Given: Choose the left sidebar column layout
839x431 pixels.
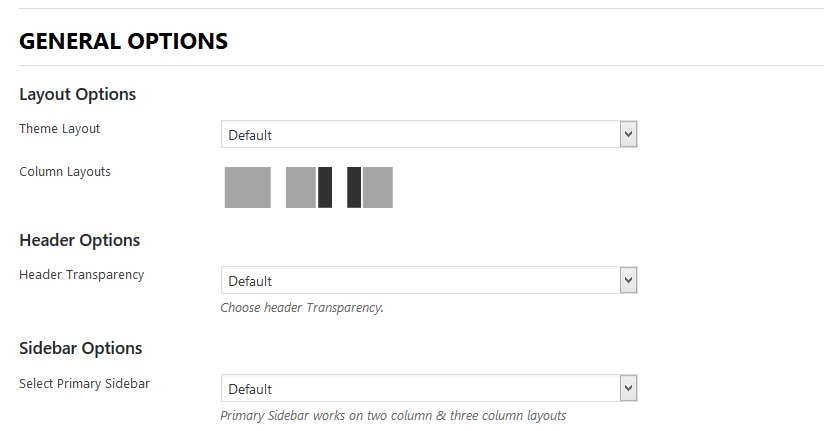Looking at the screenshot, I should [369, 187].
